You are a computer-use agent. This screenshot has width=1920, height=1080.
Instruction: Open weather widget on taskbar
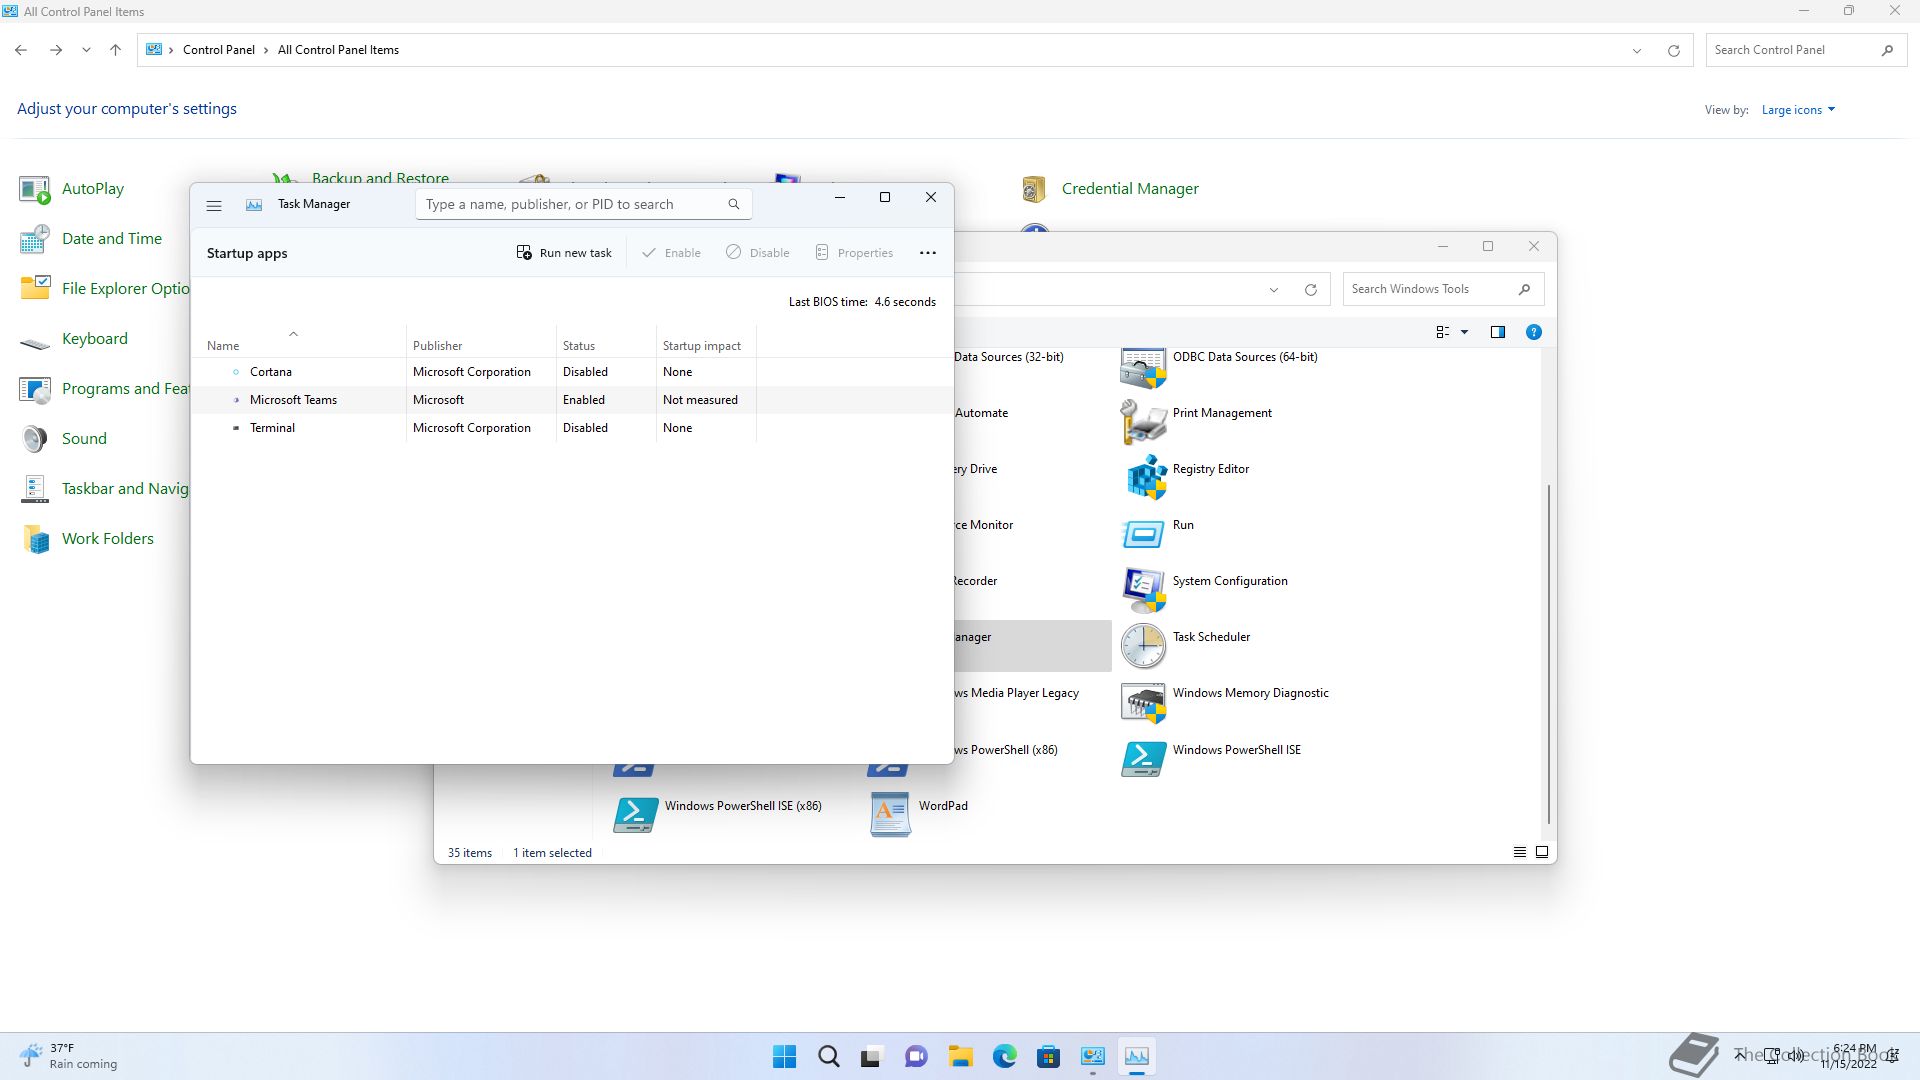click(68, 1056)
